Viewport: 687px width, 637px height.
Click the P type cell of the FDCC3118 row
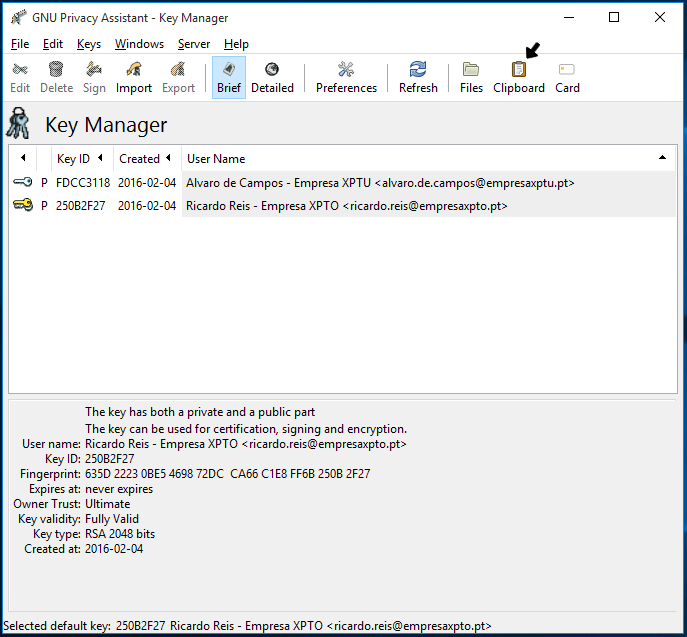point(44,183)
